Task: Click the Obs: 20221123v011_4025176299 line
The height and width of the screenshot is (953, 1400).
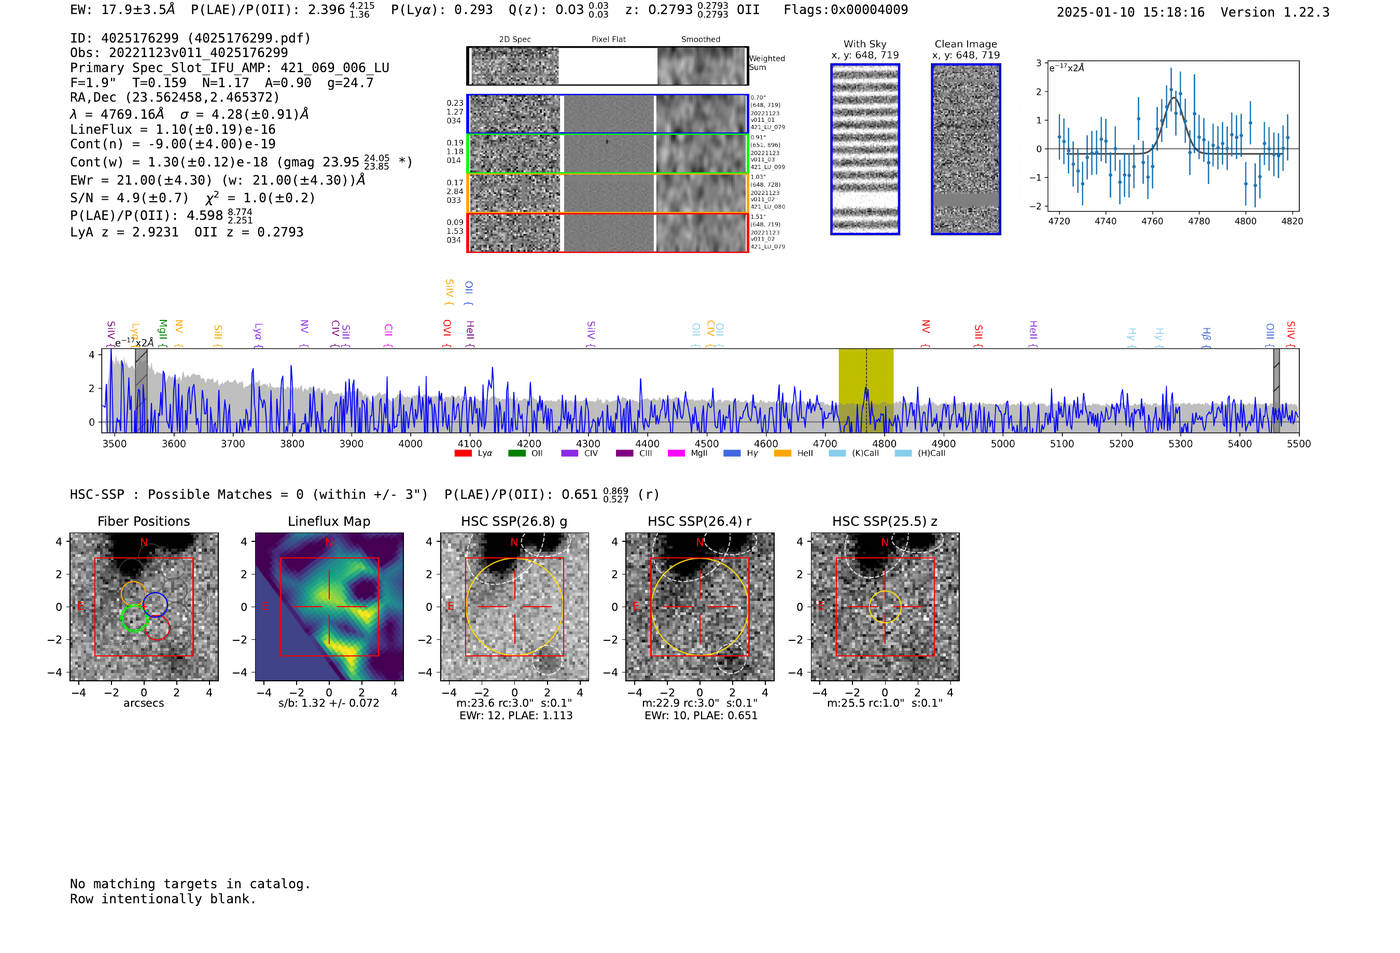Action: click(x=179, y=53)
